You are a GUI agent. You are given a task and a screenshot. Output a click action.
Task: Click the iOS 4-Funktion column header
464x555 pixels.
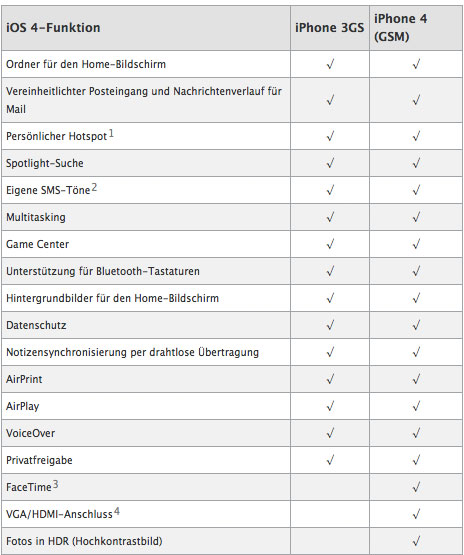click(x=53, y=28)
